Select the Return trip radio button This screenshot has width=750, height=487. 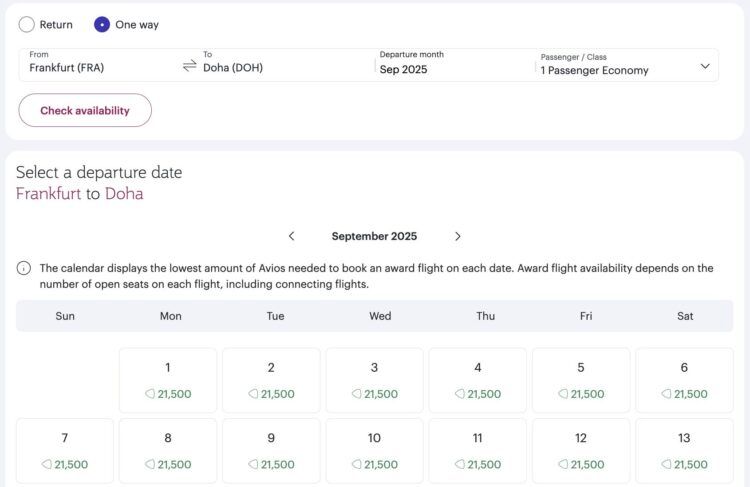tap(27, 24)
